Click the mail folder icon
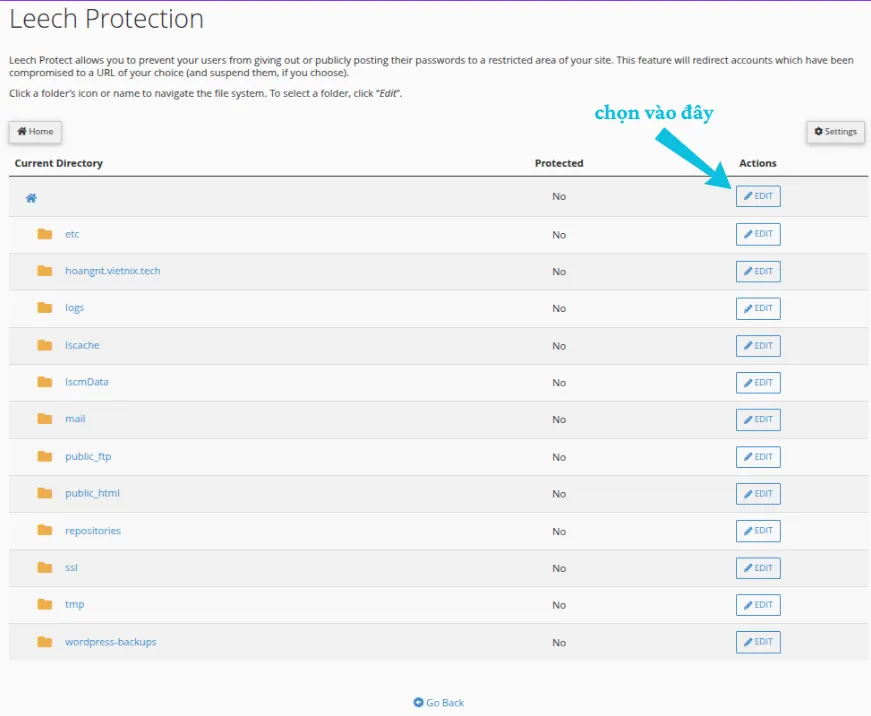This screenshot has width=871, height=716. [x=44, y=419]
